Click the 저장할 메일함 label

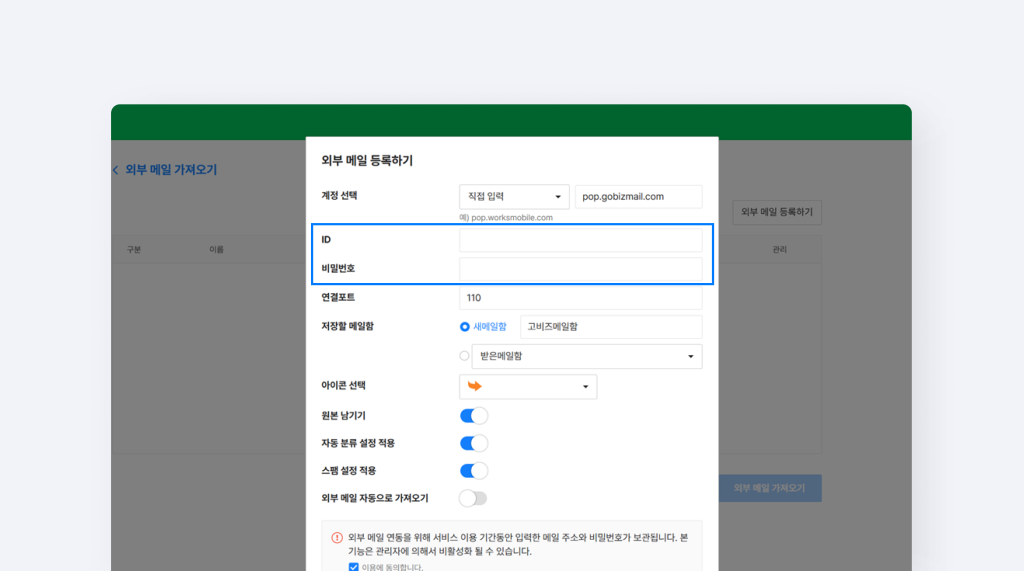click(347, 326)
